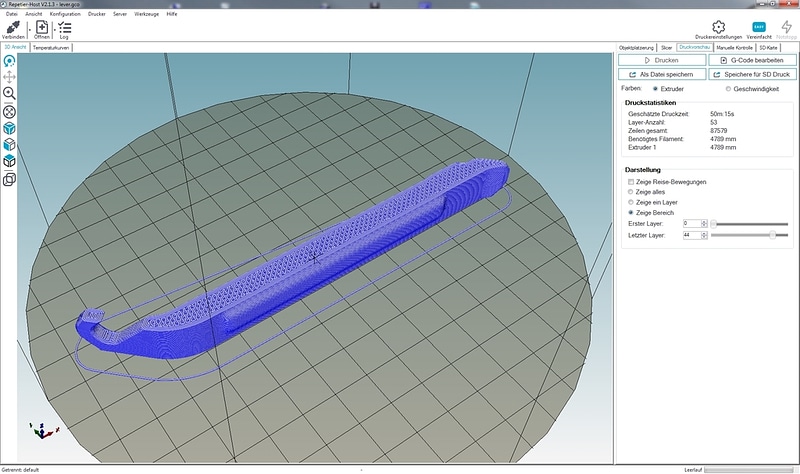Click the fit-to-view expand arrows icon
Image resolution: width=800 pixels, height=474 pixels.
point(9,112)
